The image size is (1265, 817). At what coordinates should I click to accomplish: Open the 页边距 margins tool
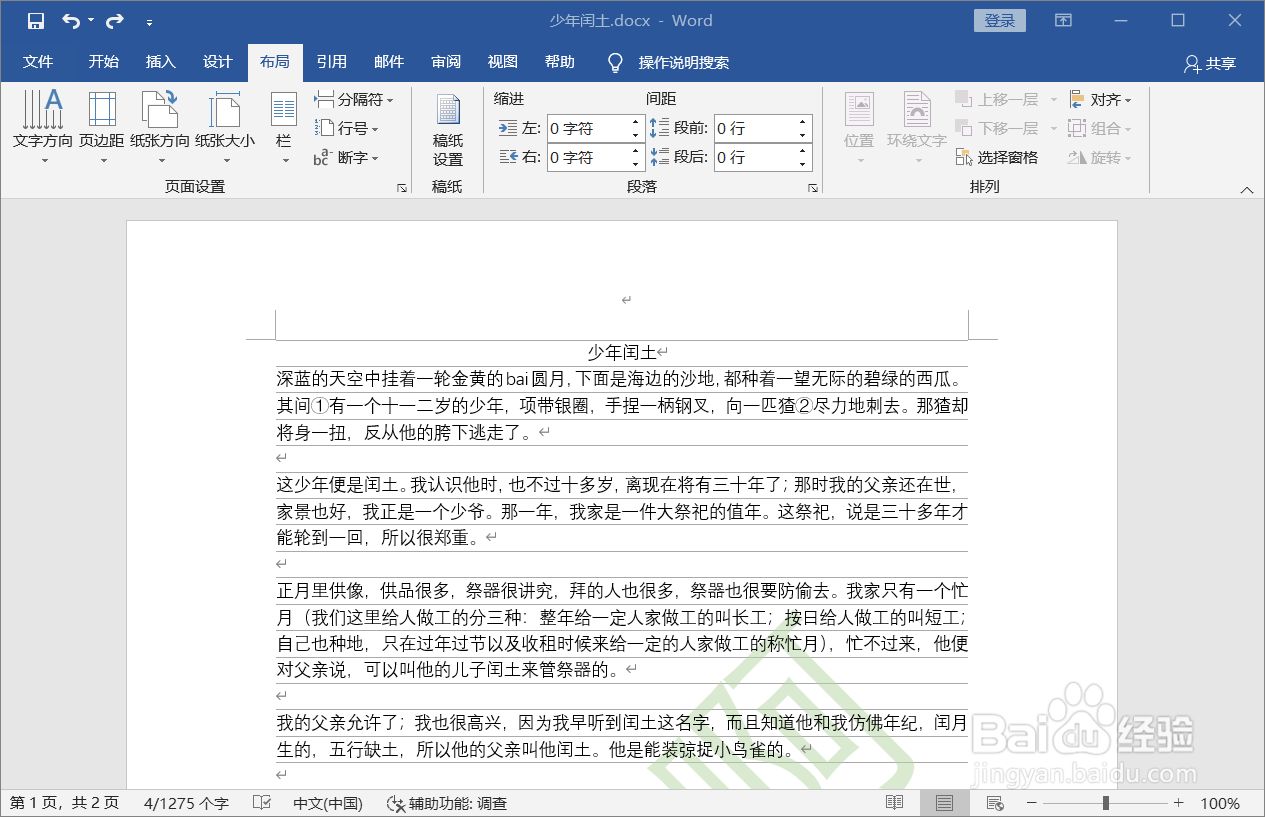tap(102, 128)
